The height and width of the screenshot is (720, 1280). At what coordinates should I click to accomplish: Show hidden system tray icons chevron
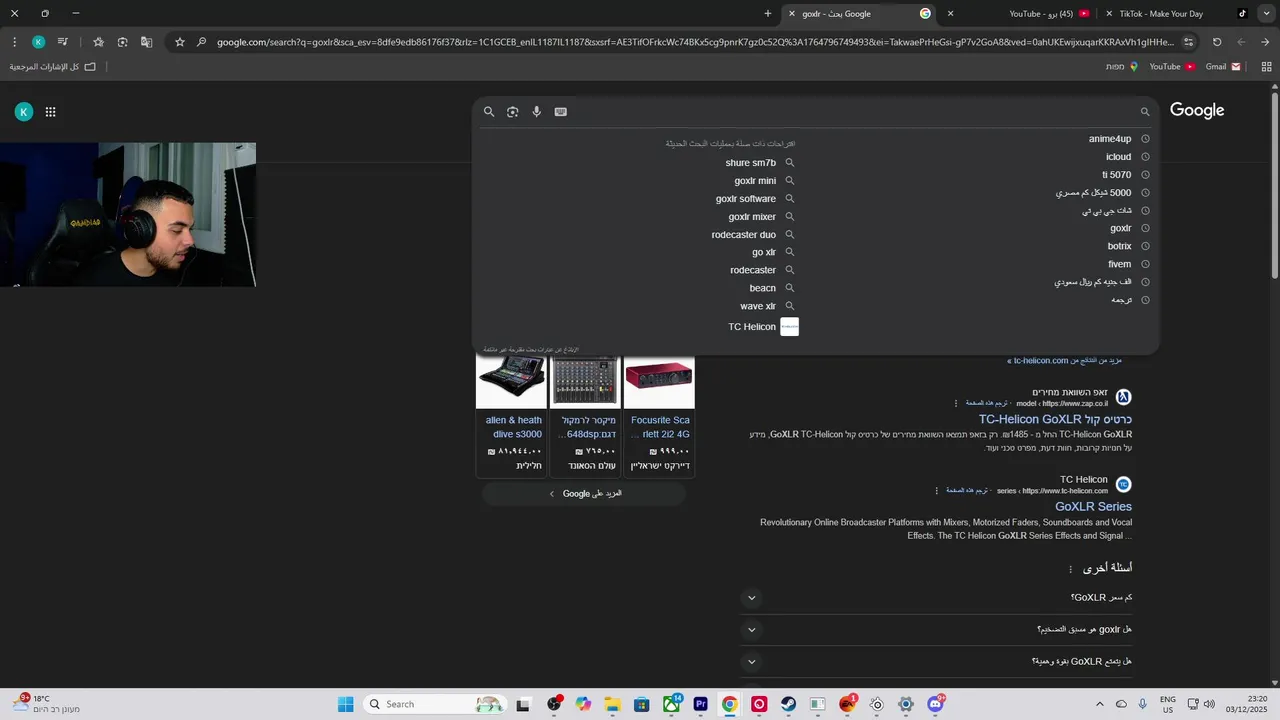tap(1099, 704)
